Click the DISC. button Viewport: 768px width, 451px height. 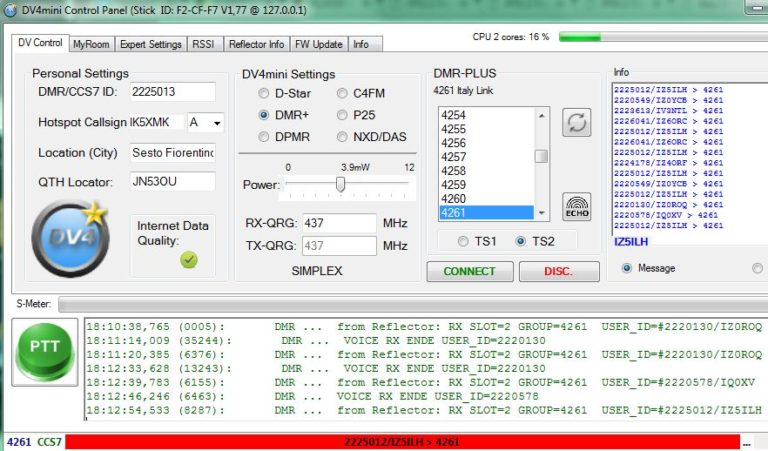(559, 271)
